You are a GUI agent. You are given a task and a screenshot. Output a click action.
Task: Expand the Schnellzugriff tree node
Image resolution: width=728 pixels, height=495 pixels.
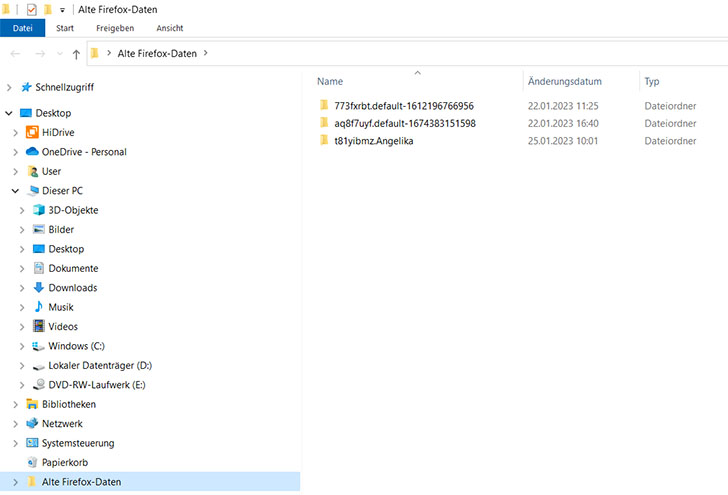9,87
